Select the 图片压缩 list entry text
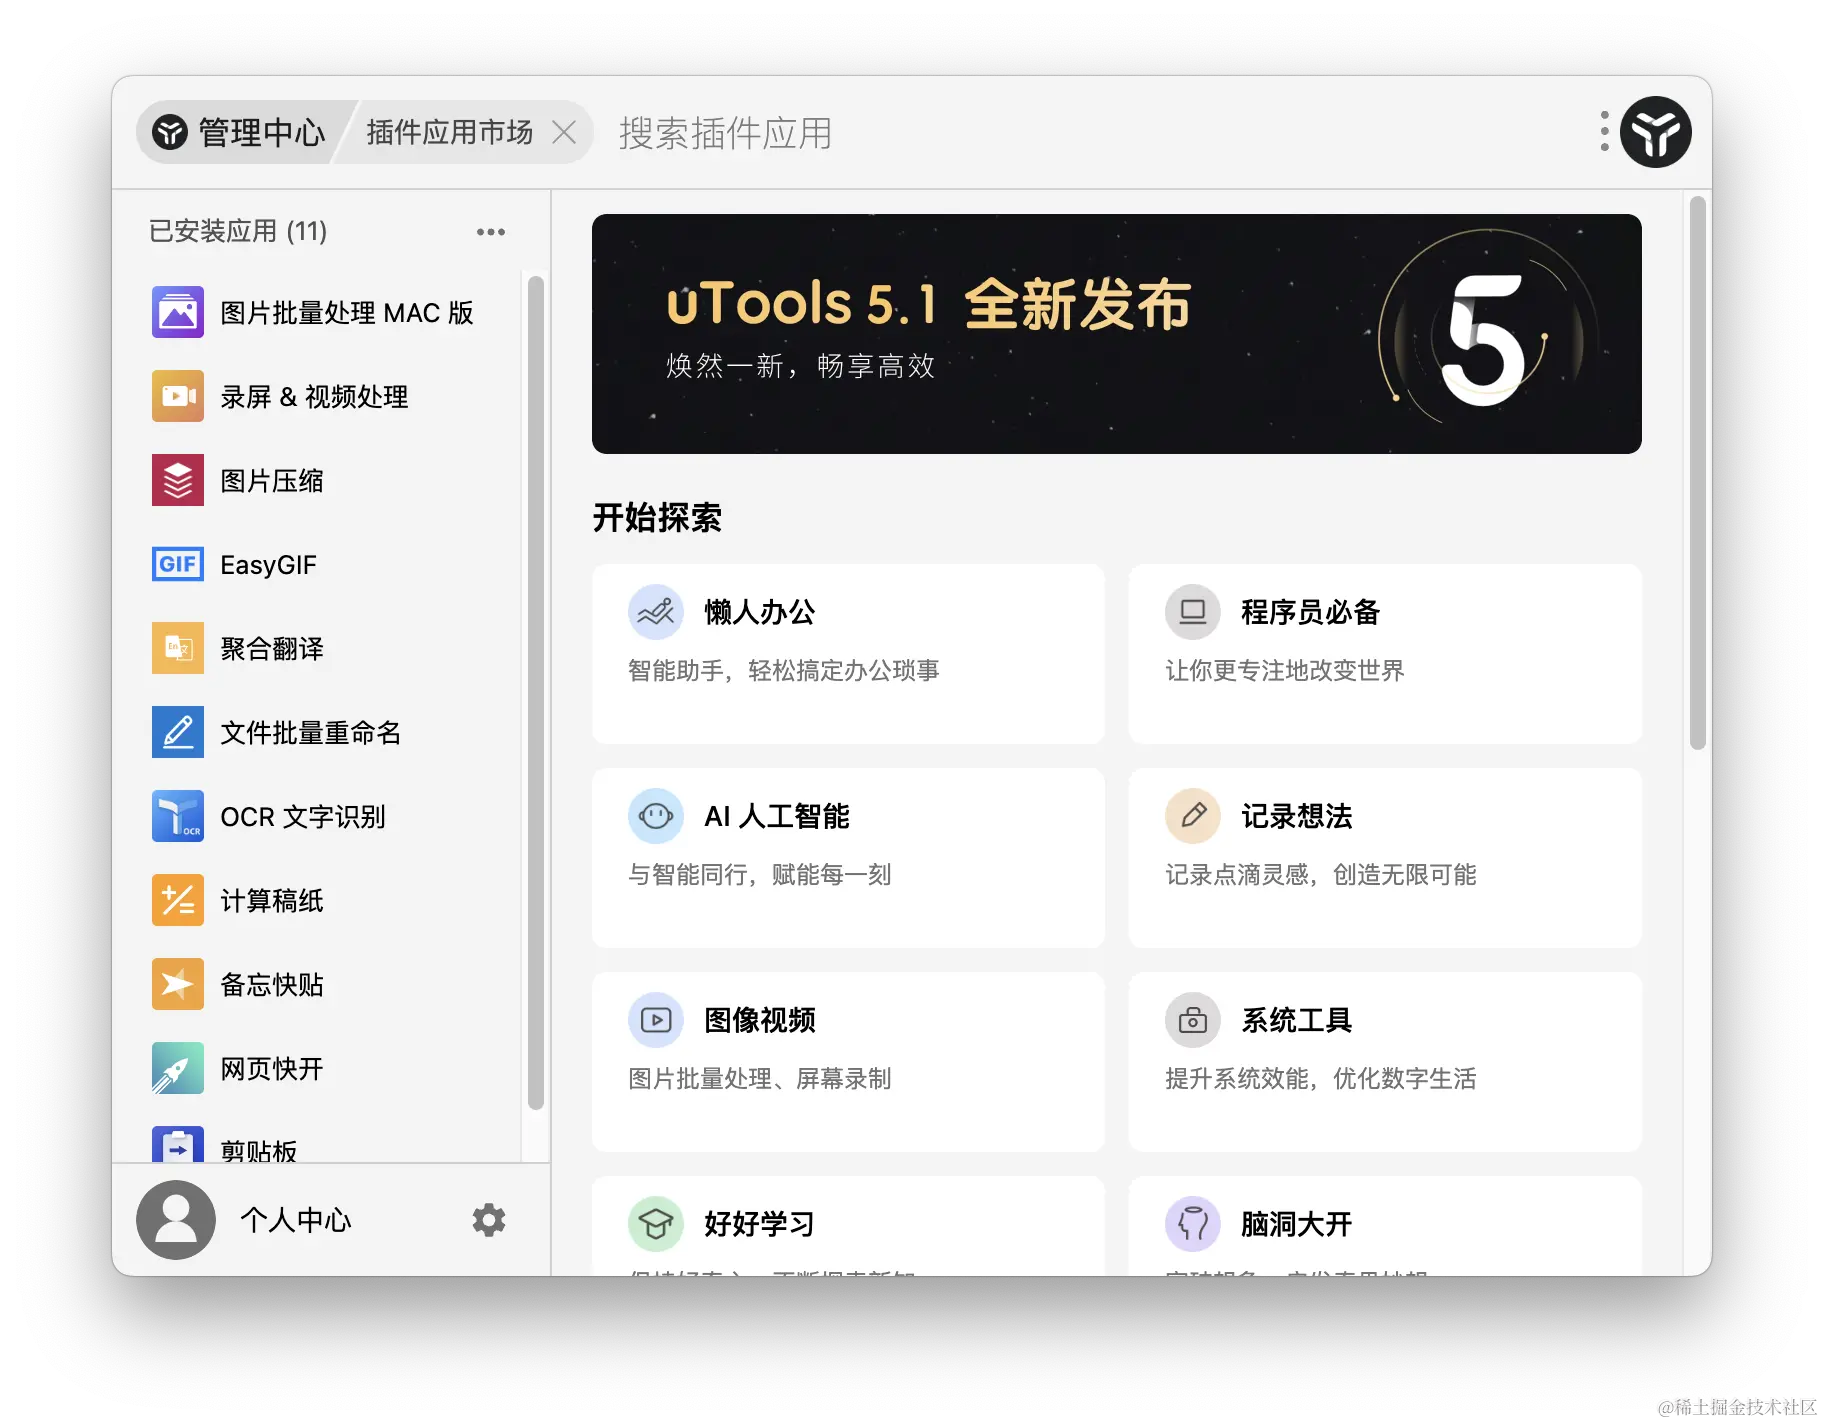This screenshot has height=1424, width=1824. pyautogui.click(x=272, y=481)
